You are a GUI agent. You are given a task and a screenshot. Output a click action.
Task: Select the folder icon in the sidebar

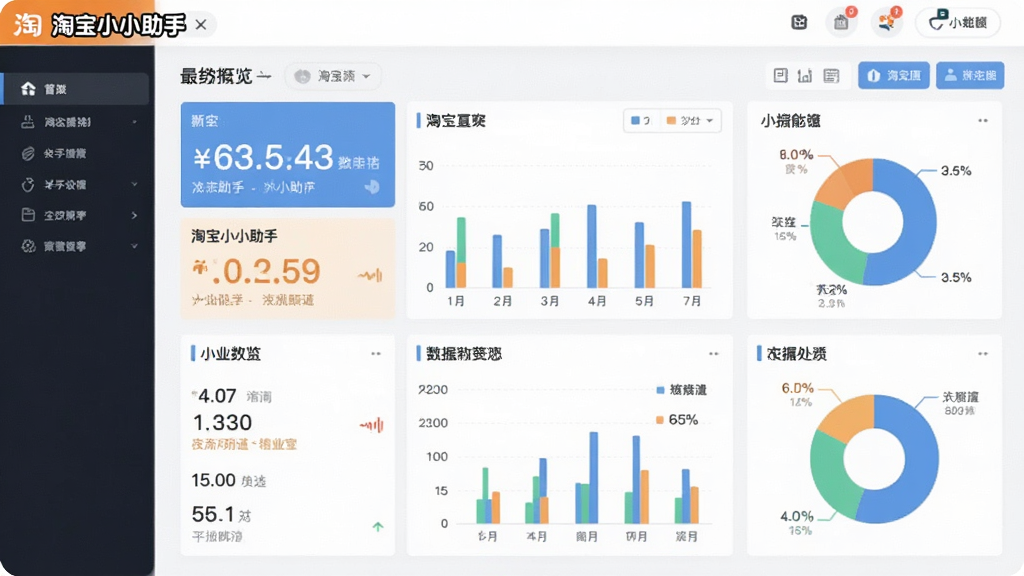tap(27, 215)
